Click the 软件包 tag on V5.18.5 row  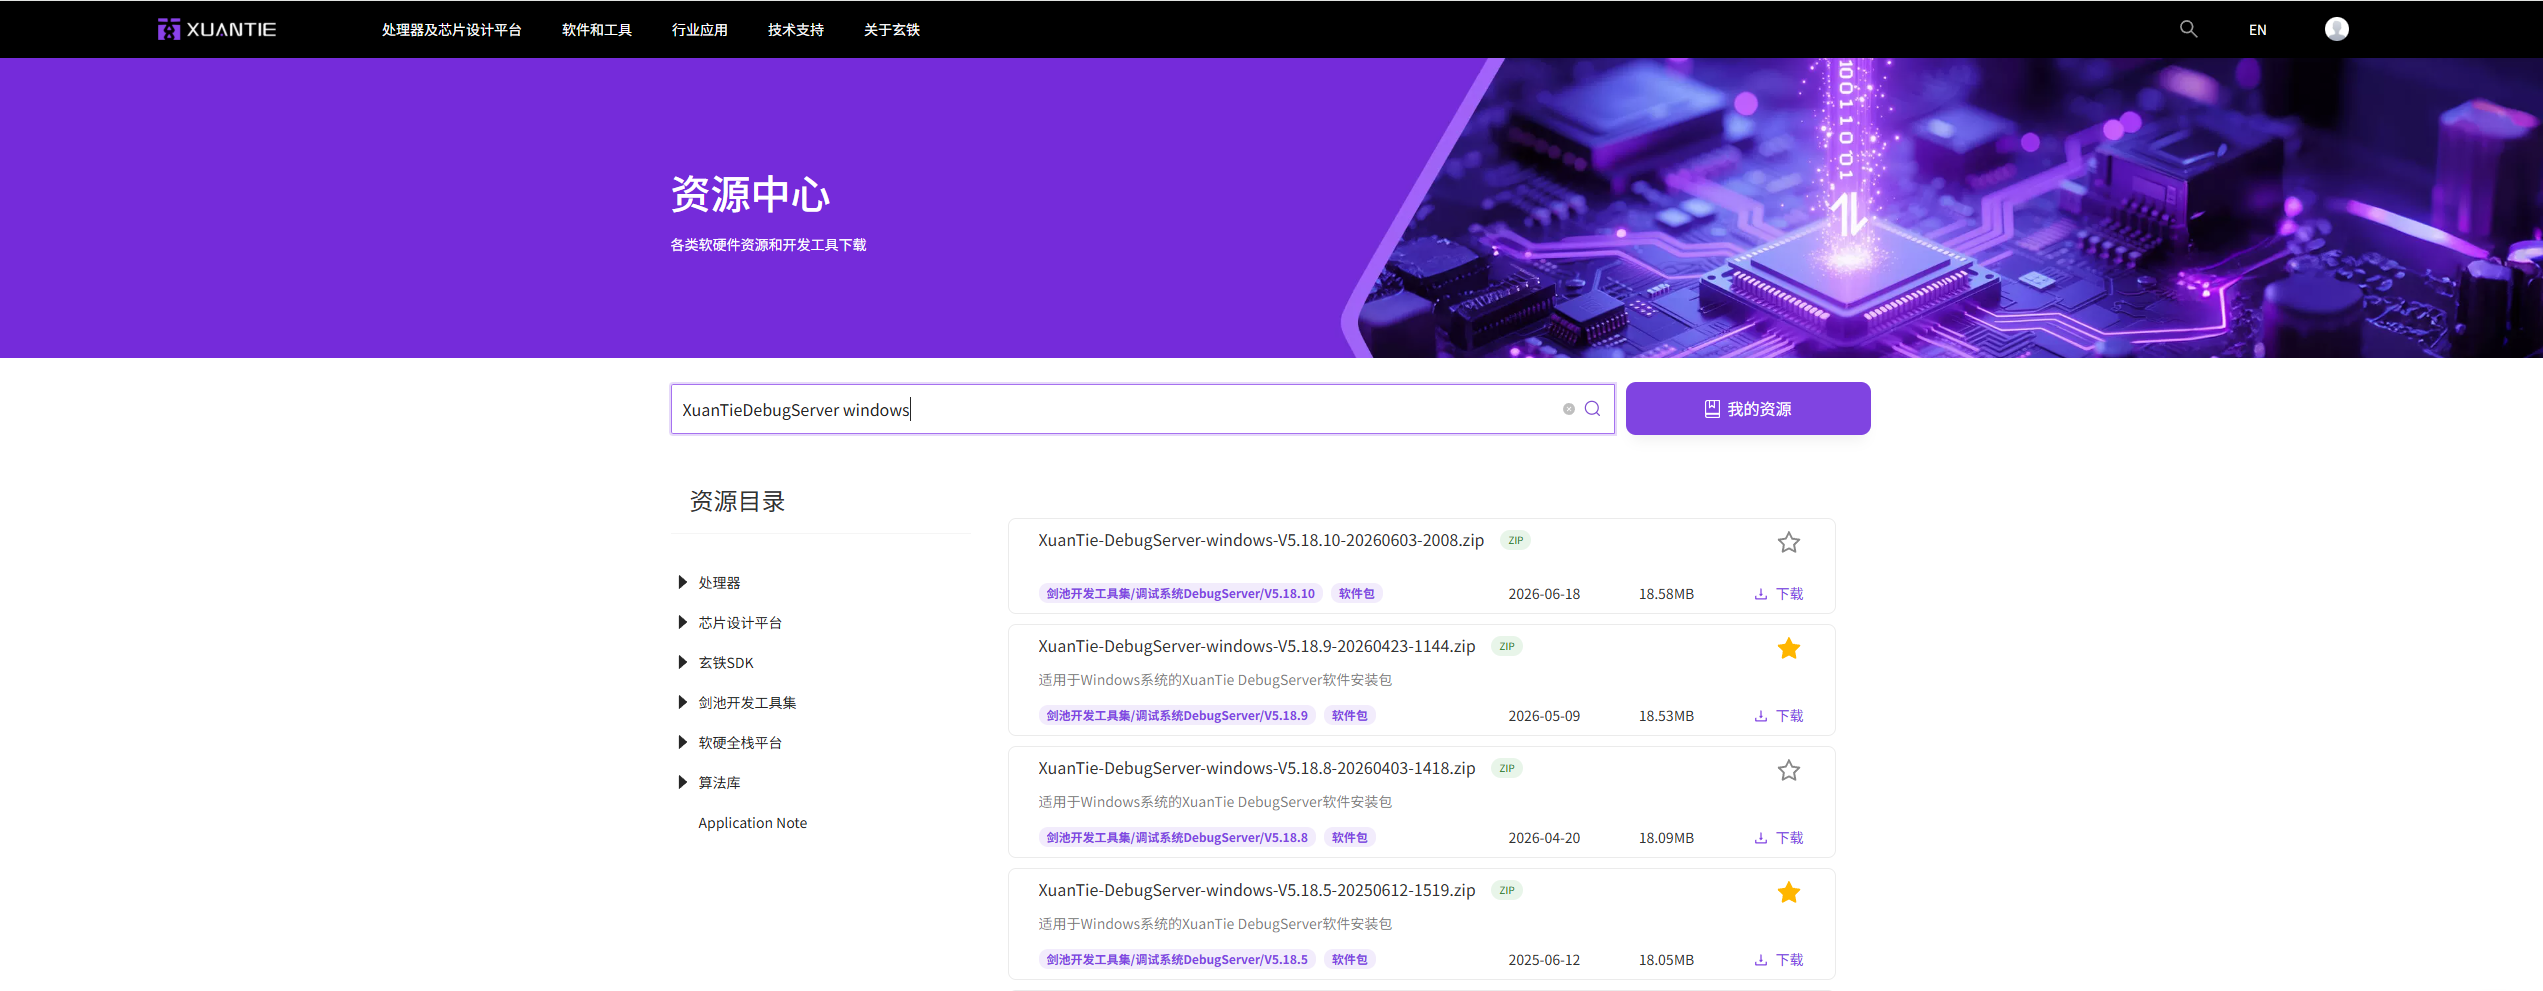1349,960
